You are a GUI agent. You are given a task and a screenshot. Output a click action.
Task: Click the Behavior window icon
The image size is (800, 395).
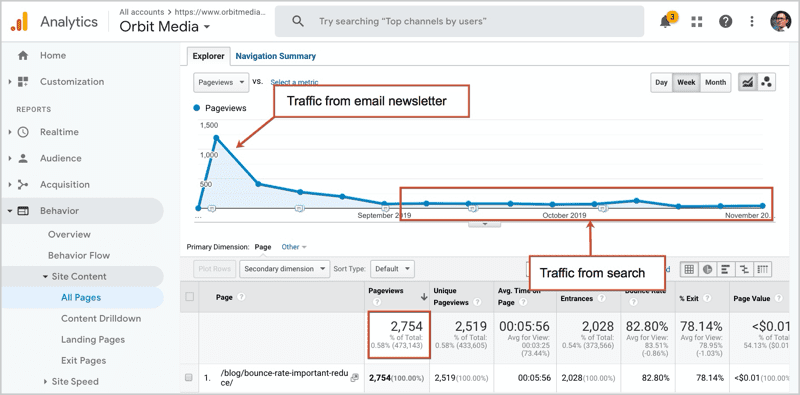coord(23,211)
